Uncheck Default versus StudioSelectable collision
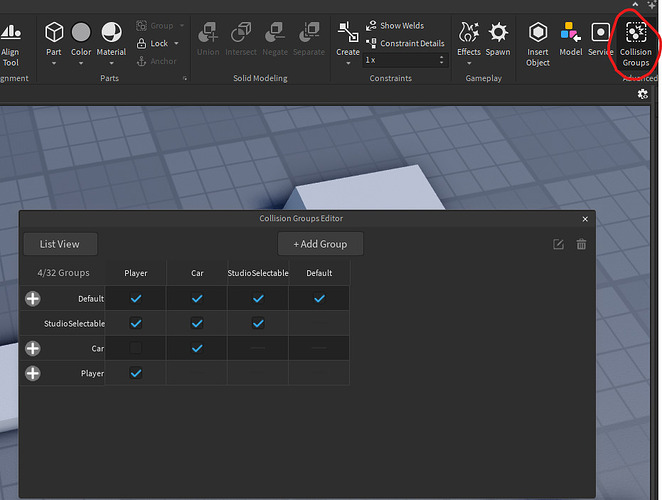The width and height of the screenshot is (662, 500). [258, 299]
